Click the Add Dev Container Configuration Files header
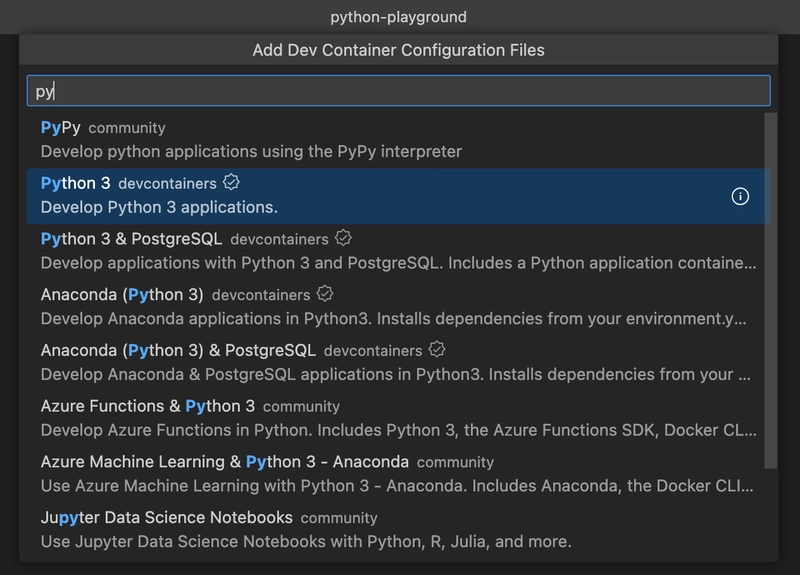The height and width of the screenshot is (575, 800). 400,50
